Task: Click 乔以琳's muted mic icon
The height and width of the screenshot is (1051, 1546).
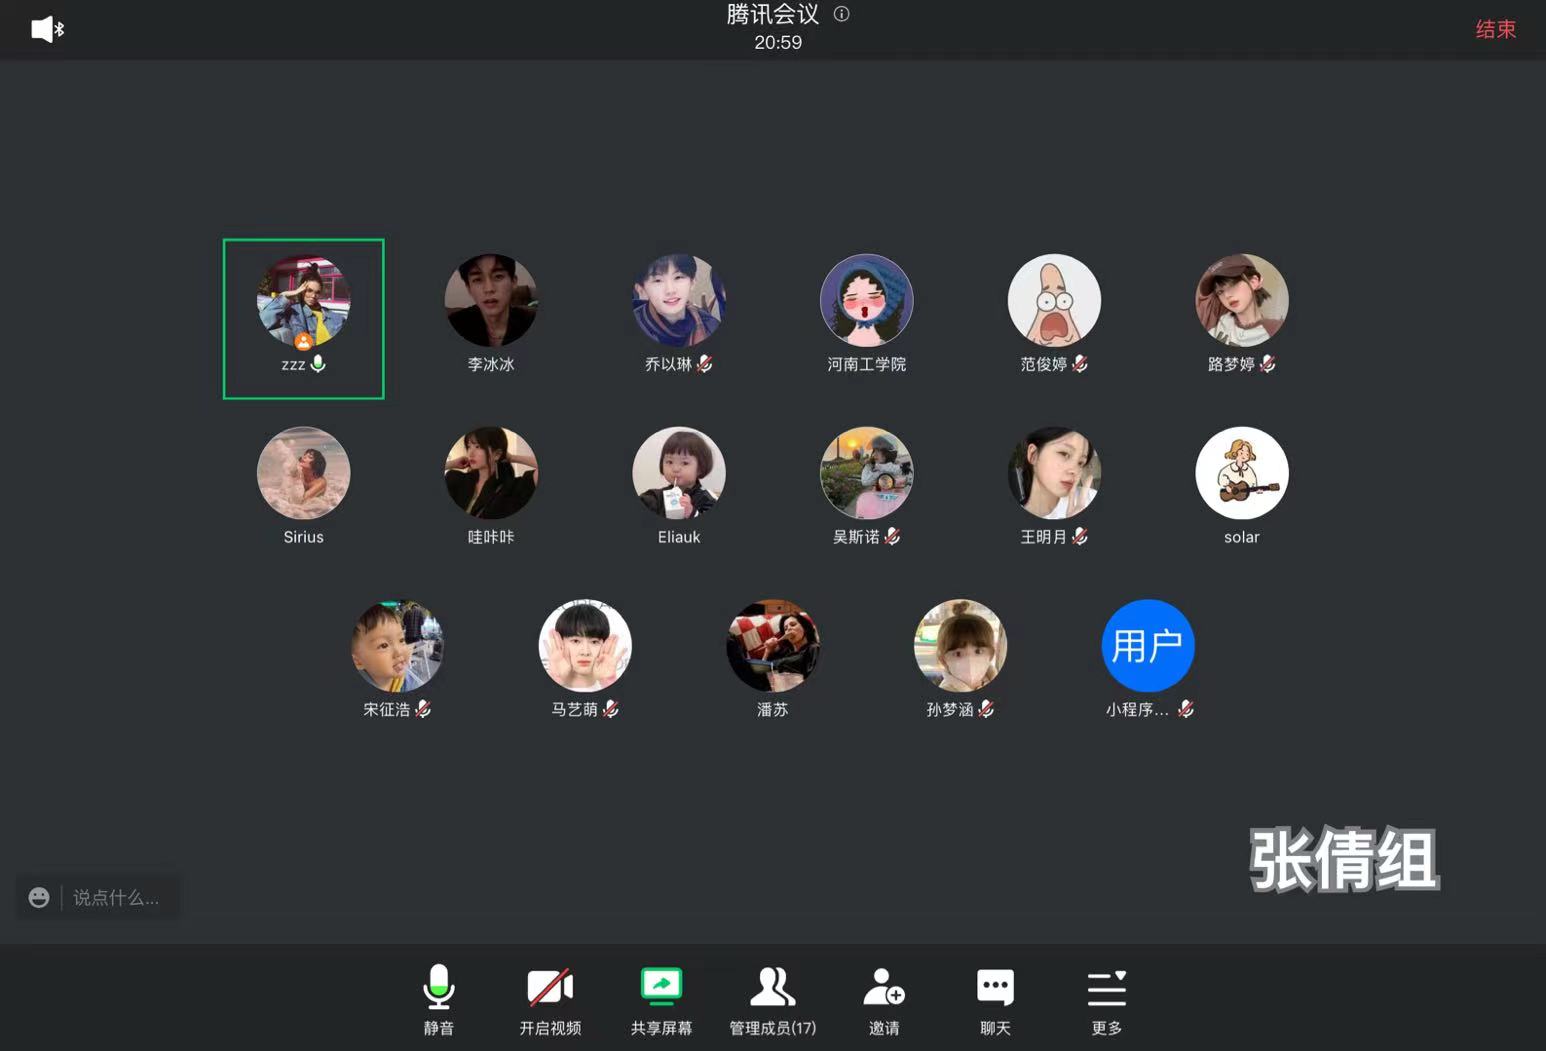Action: 705,364
